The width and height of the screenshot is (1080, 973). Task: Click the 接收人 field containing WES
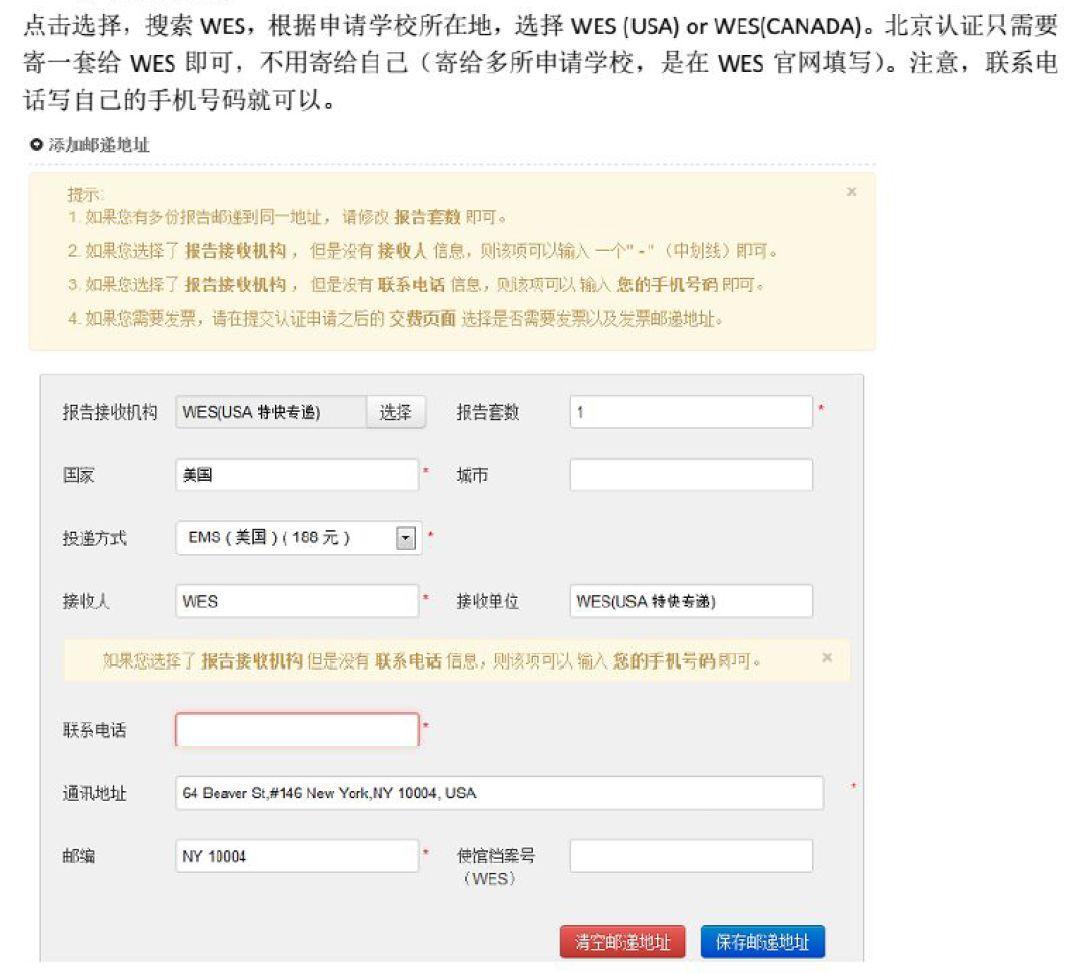(x=295, y=601)
